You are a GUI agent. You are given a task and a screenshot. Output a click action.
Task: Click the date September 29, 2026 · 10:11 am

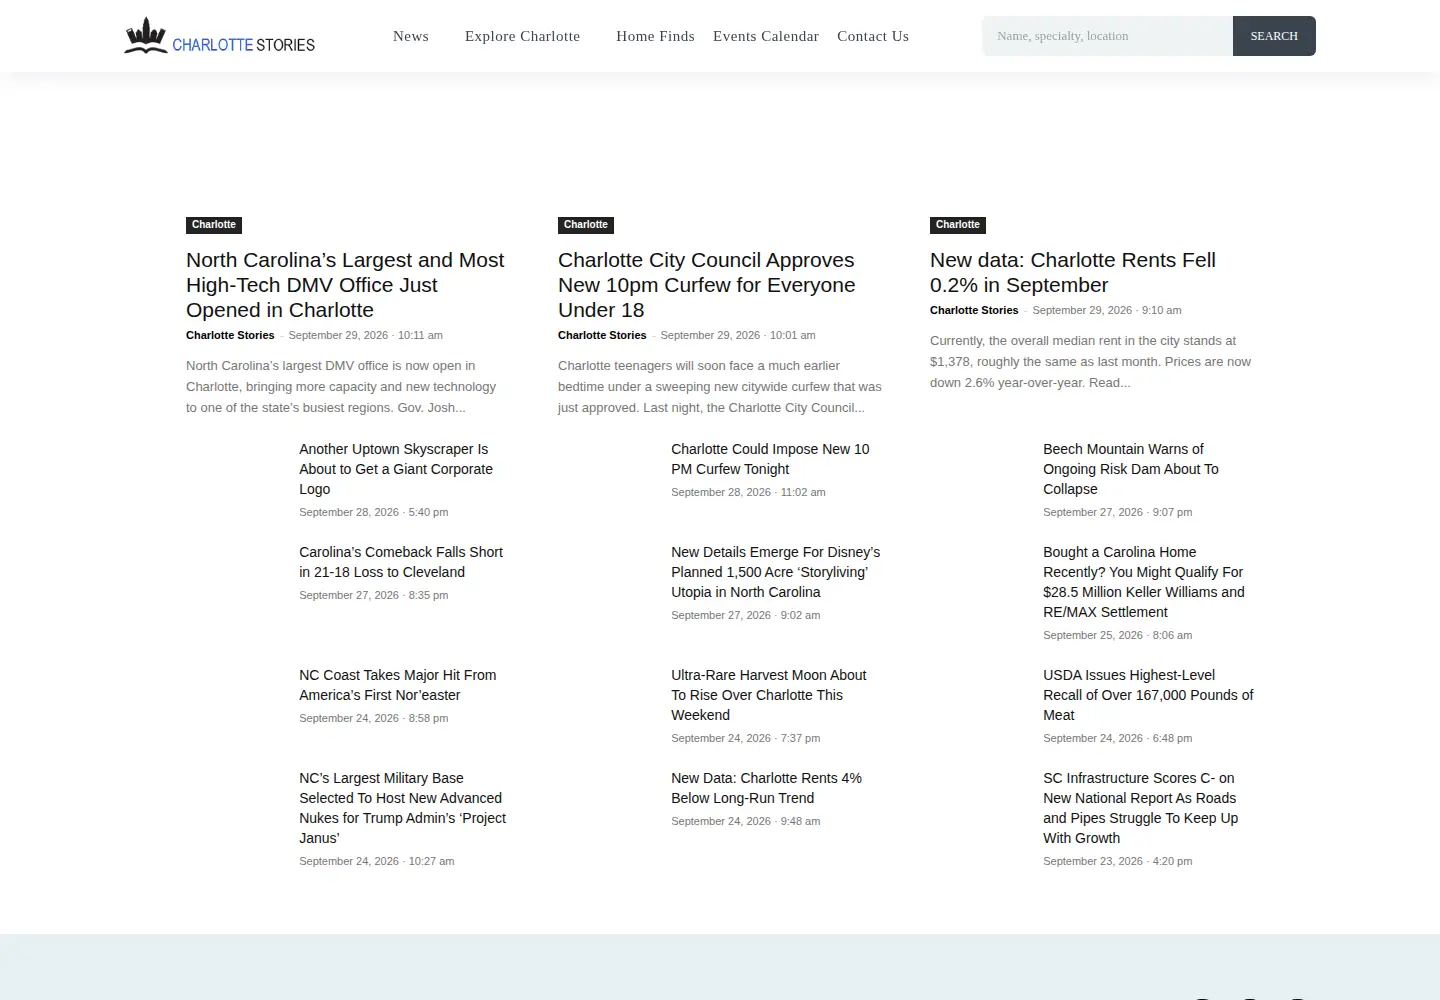365,335
